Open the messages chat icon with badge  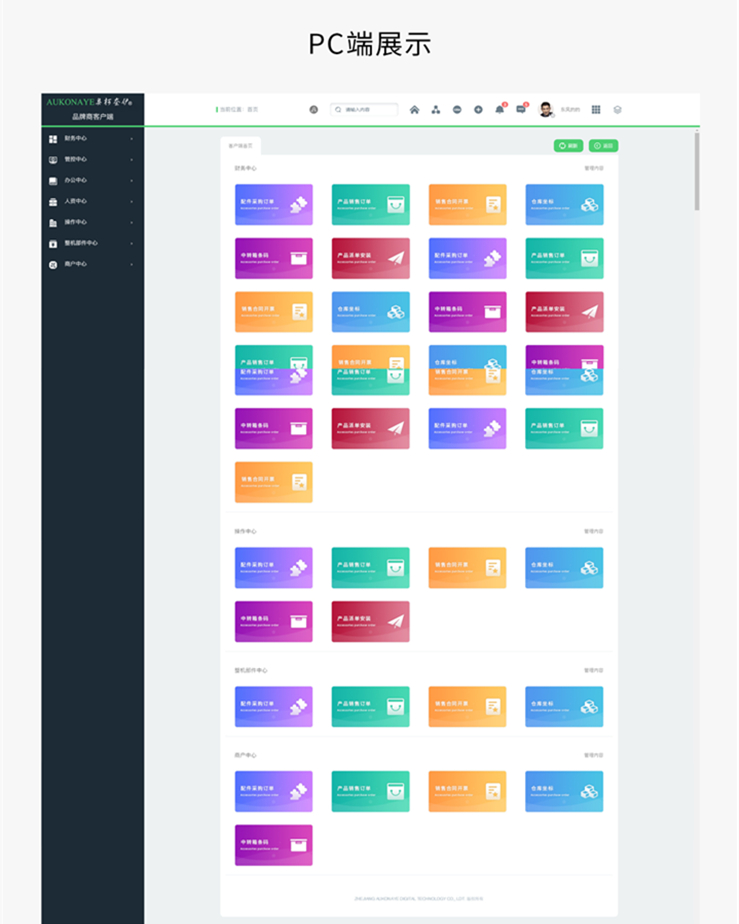tap(522, 109)
